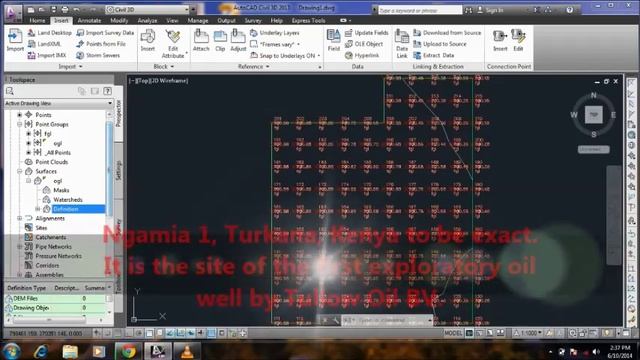Open VLC media player from taskbar

tap(187, 351)
